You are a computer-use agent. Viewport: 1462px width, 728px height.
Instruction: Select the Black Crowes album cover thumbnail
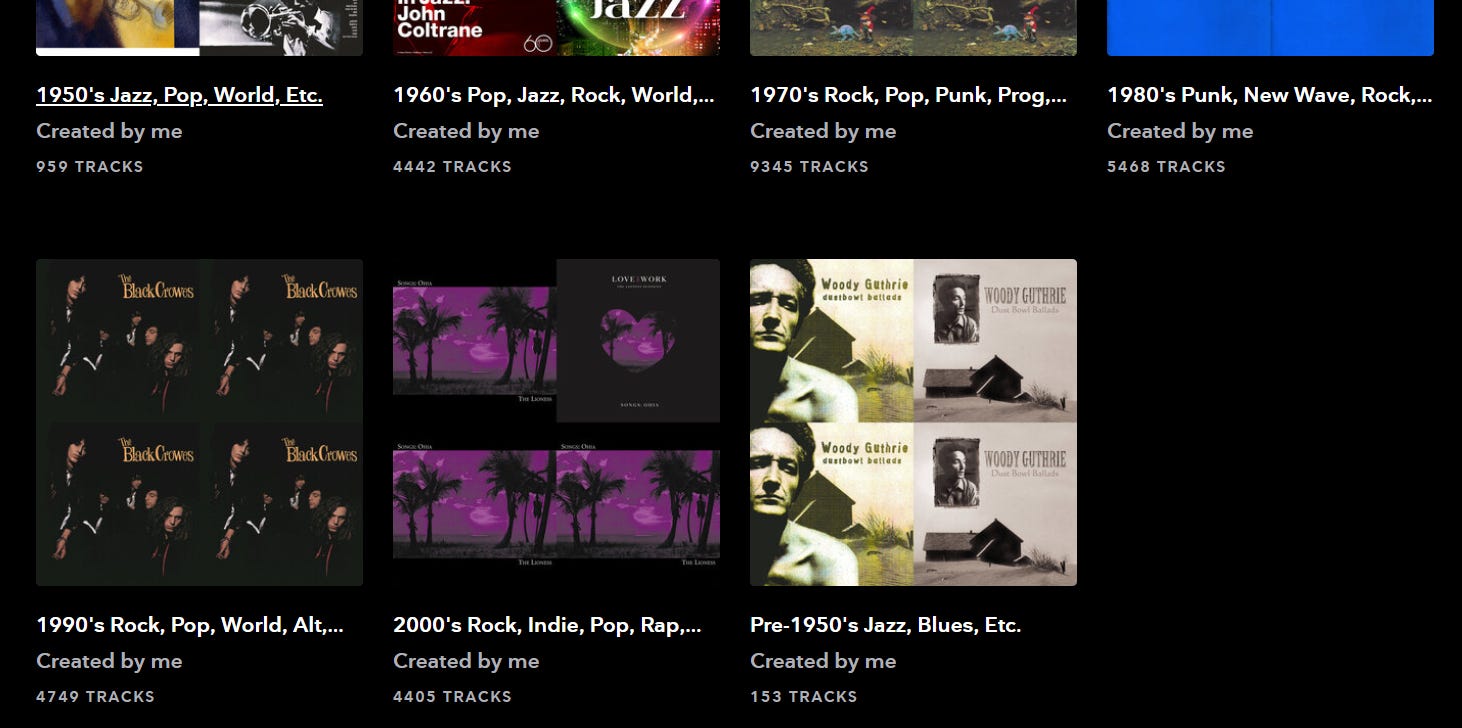pyautogui.click(x=199, y=422)
